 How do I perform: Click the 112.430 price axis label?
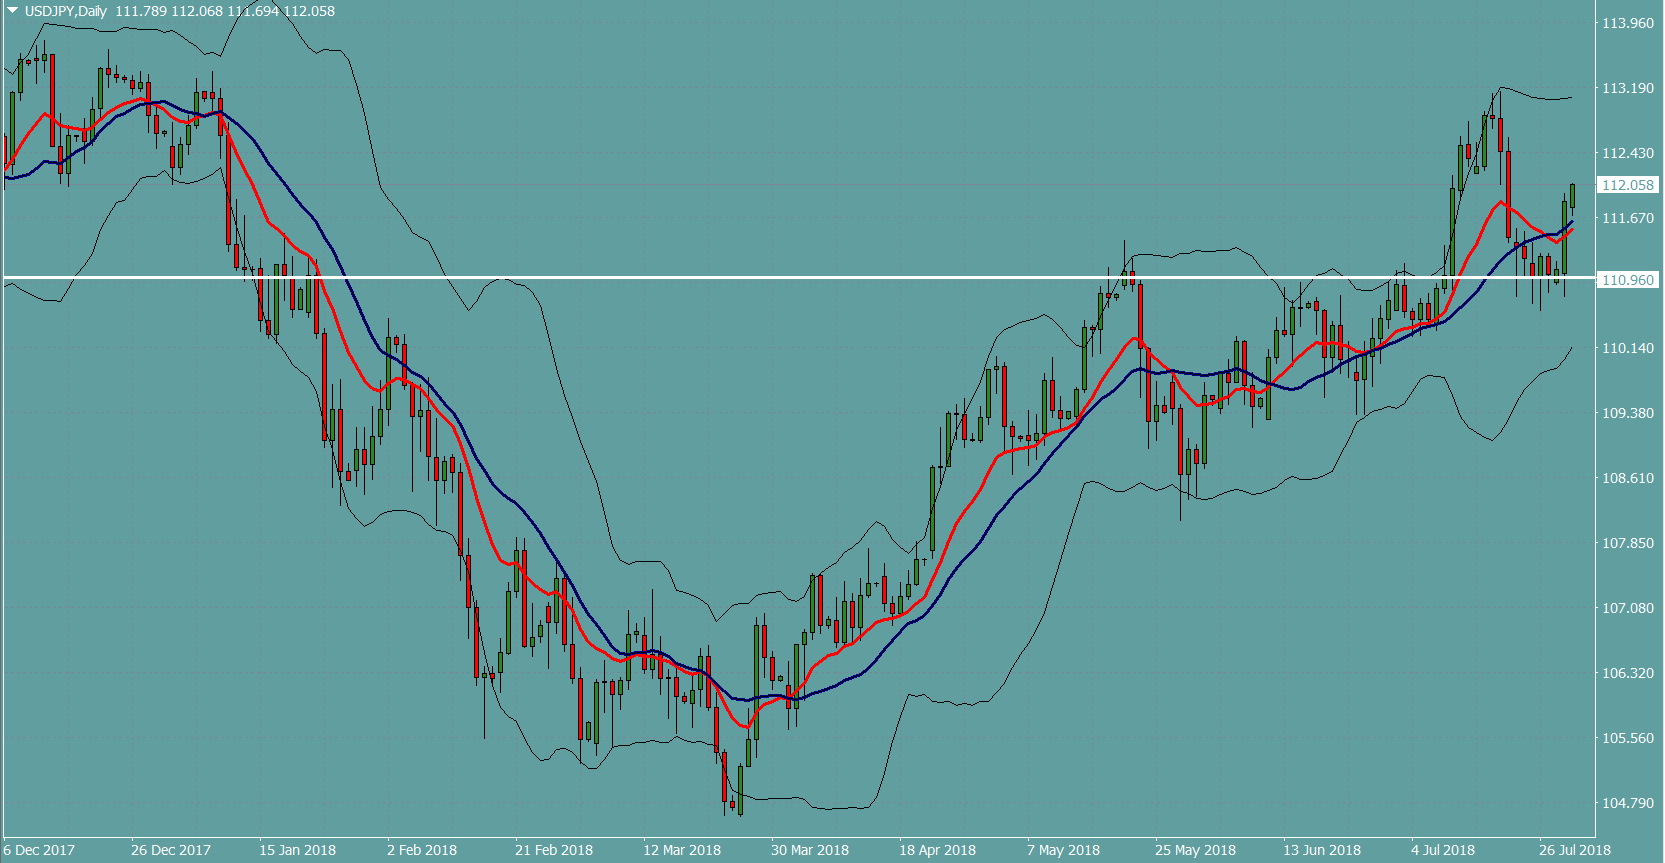pos(1627,153)
